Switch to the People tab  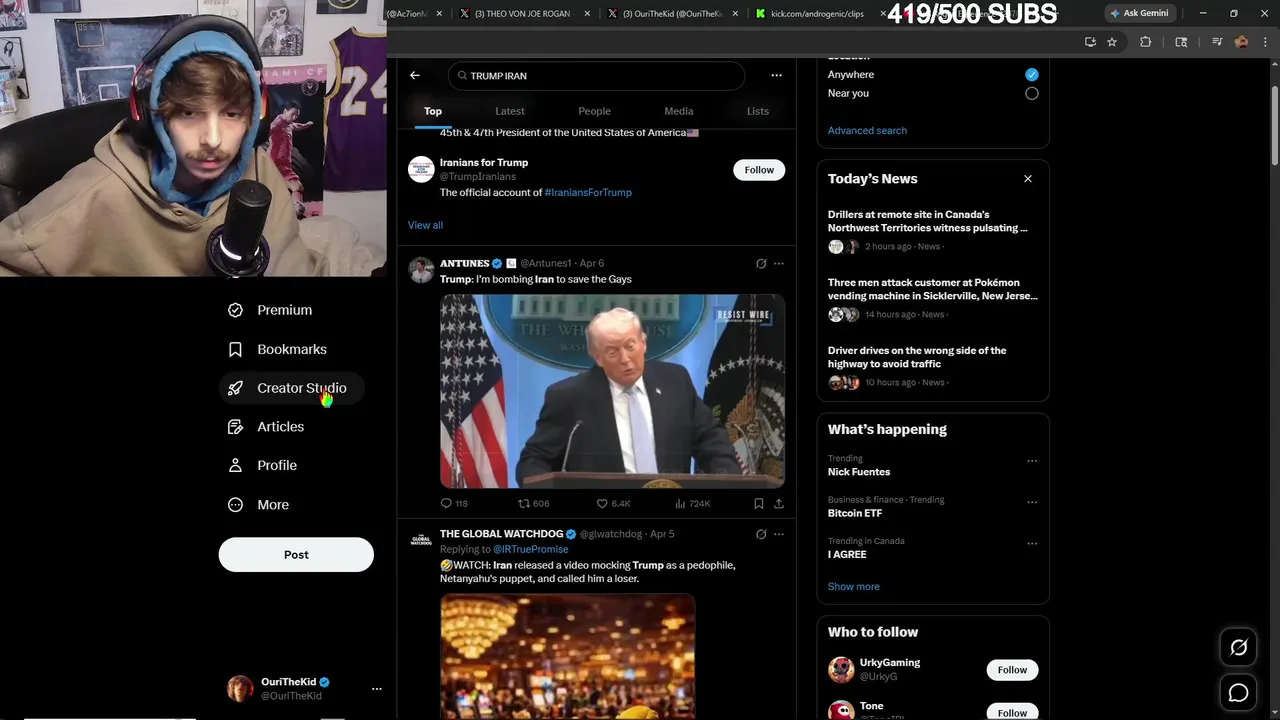tap(594, 111)
